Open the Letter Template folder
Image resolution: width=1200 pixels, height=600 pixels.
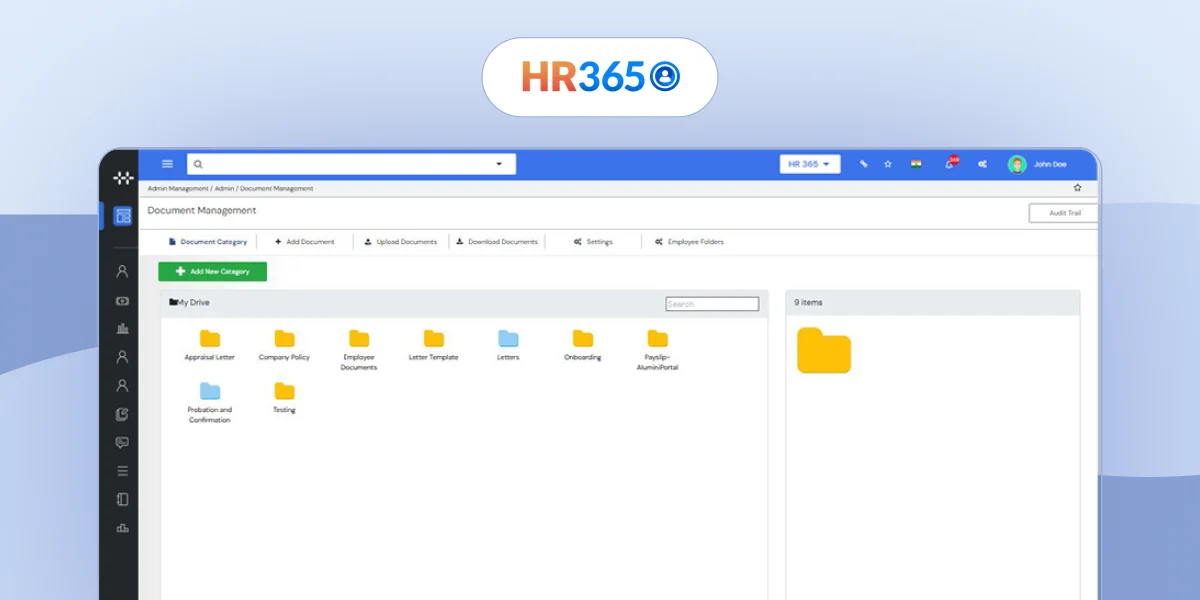[x=433, y=345]
